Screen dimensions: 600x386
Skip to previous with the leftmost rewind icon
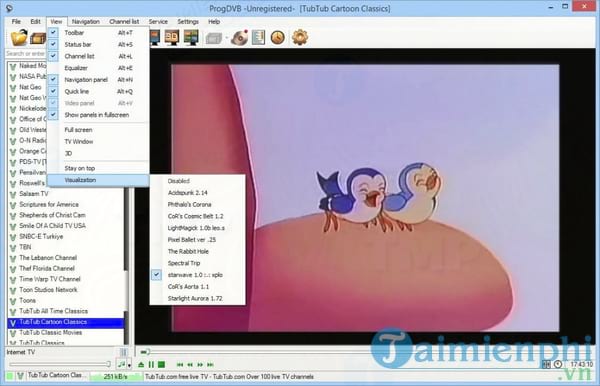click(x=180, y=365)
